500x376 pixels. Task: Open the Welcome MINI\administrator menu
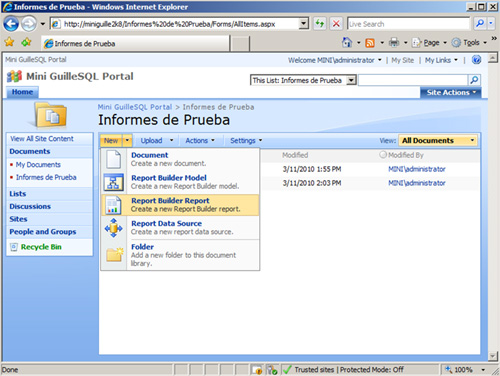pyautogui.click(x=335, y=60)
